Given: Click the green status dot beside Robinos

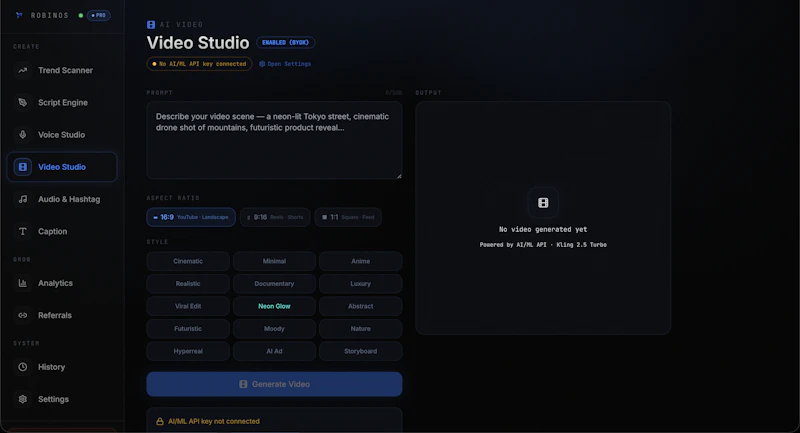Looking at the screenshot, I should [x=81, y=15].
